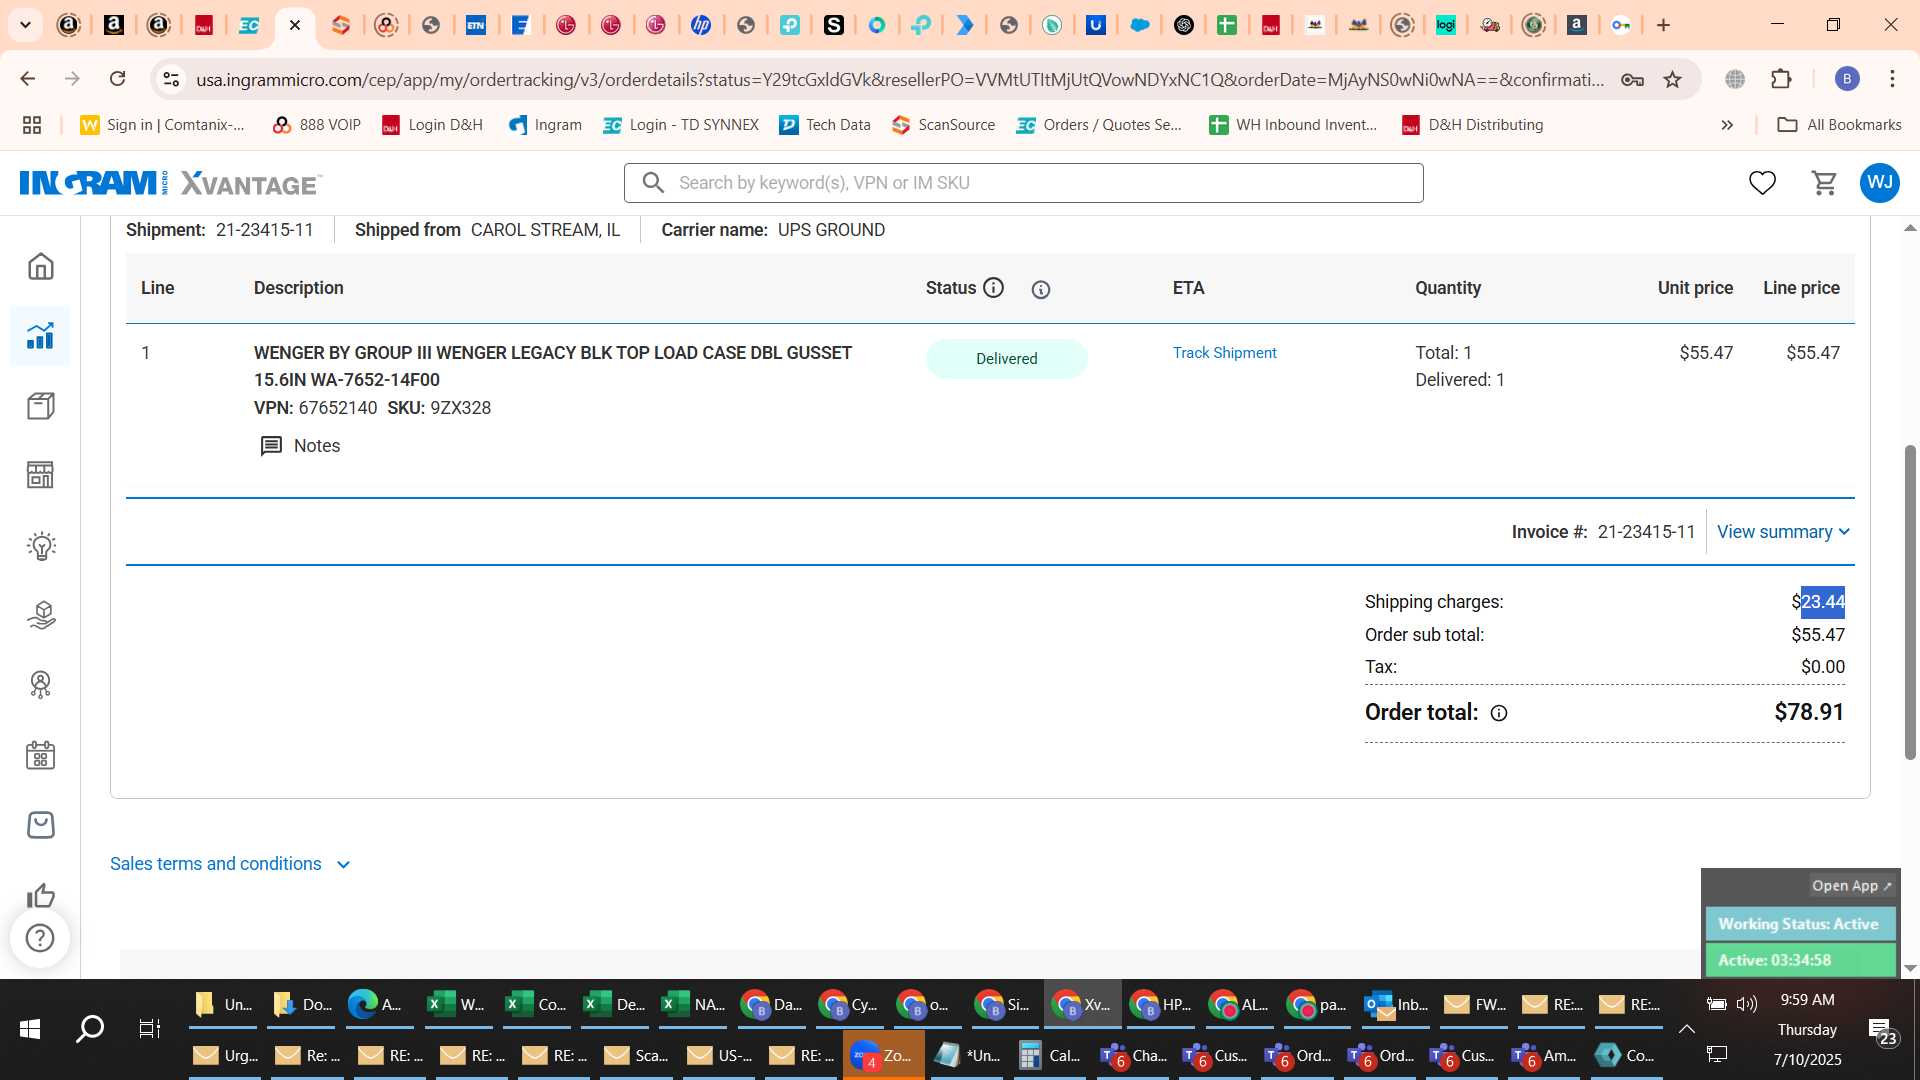Open the box products sidebar icon
Screen dimensions: 1920x1080
tap(40, 406)
